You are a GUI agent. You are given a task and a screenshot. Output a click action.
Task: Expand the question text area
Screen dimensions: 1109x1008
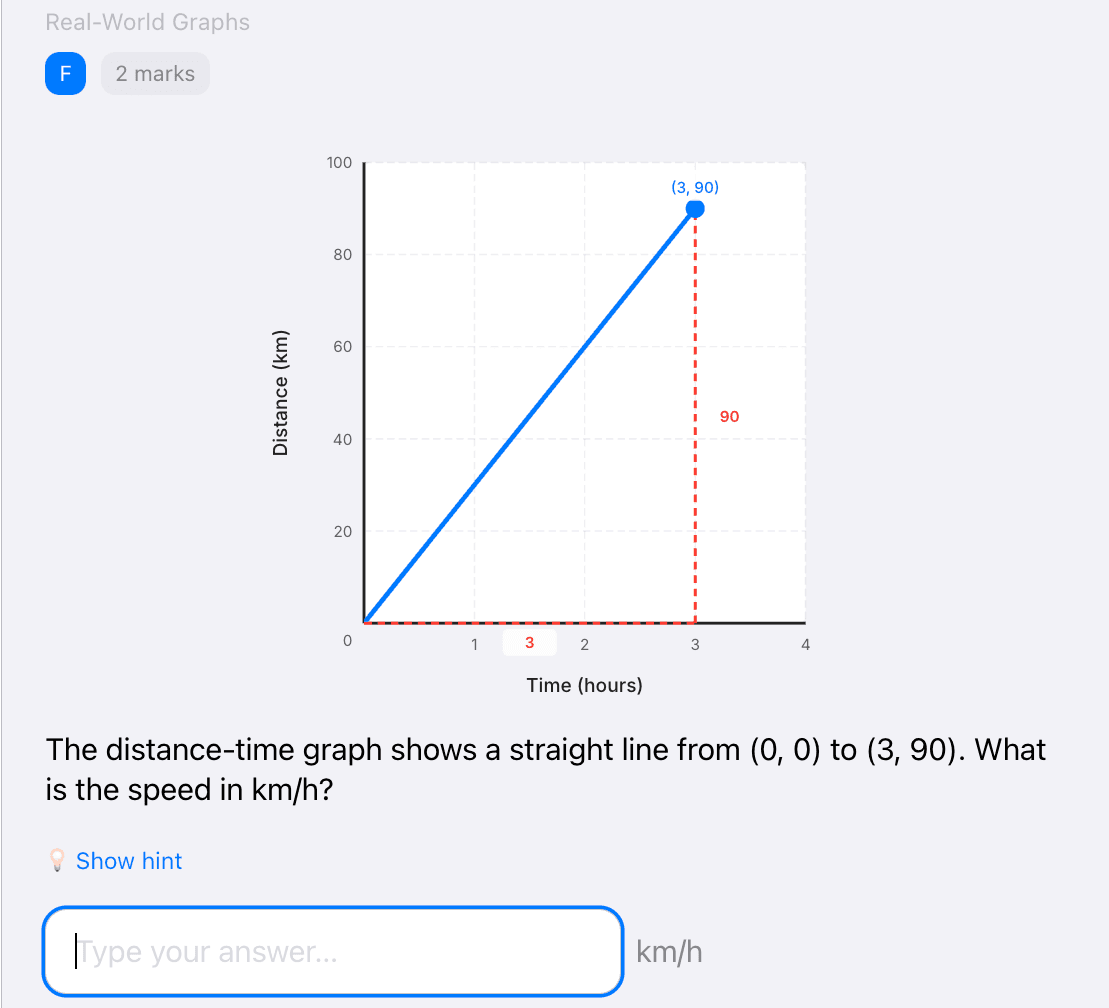pyautogui.click(x=546, y=769)
